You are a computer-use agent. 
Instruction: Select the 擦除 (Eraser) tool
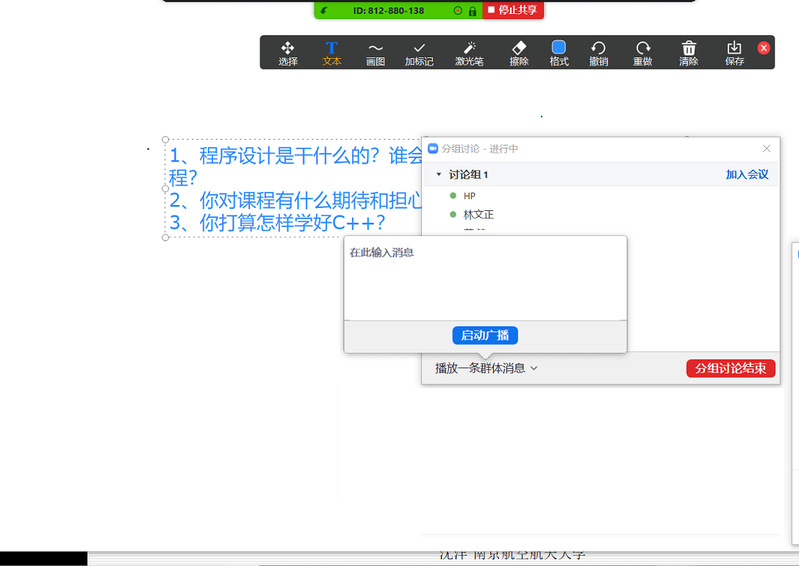518,53
